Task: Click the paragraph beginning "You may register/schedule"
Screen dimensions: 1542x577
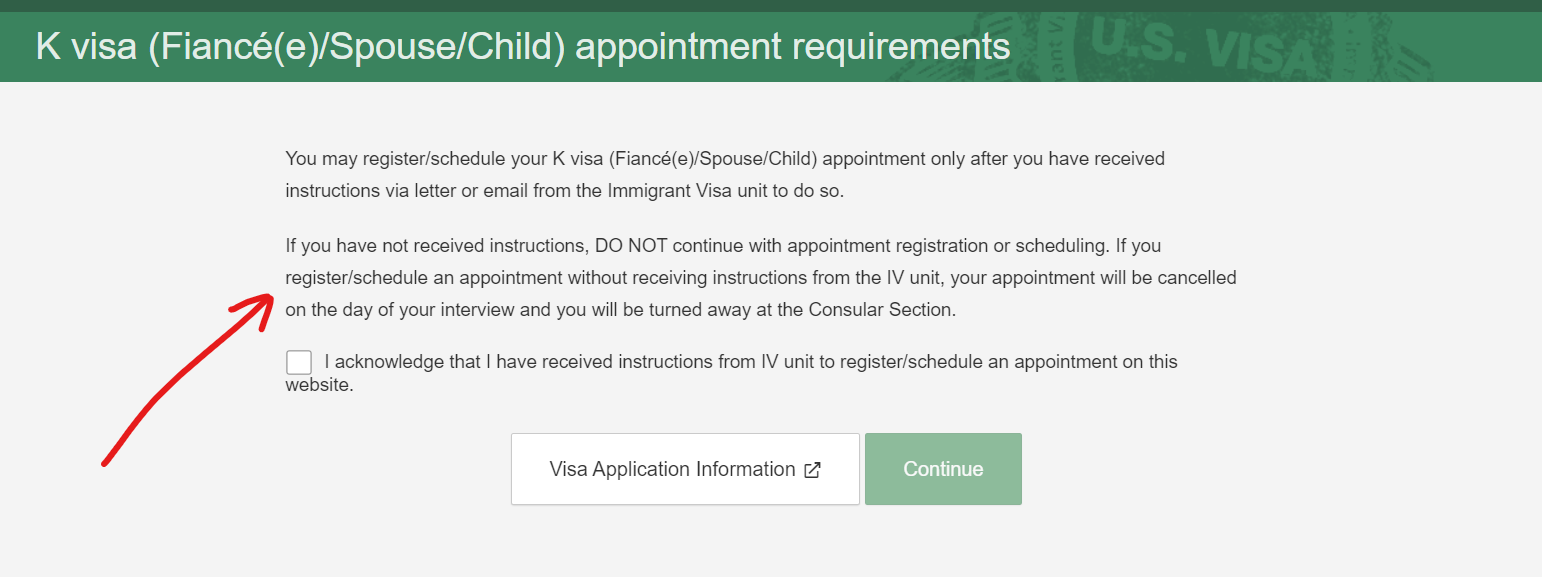Action: point(725,174)
